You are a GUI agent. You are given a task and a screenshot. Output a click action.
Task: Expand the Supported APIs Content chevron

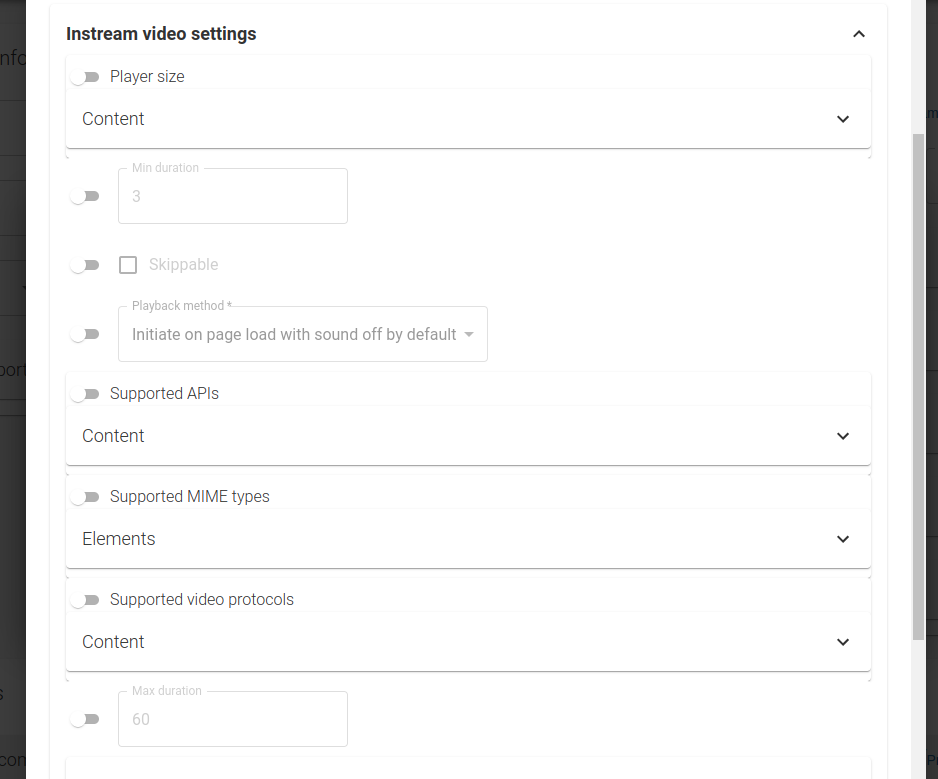click(x=843, y=436)
